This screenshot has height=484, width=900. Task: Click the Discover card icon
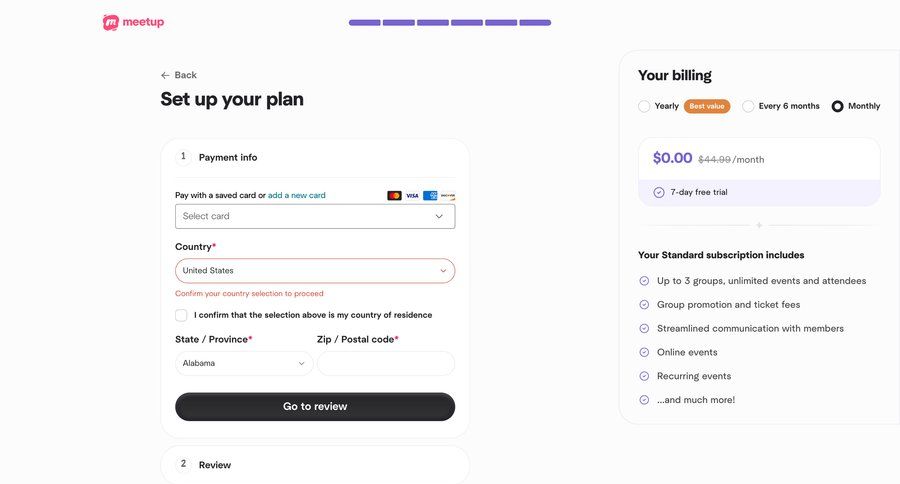[x=447, y=196]
